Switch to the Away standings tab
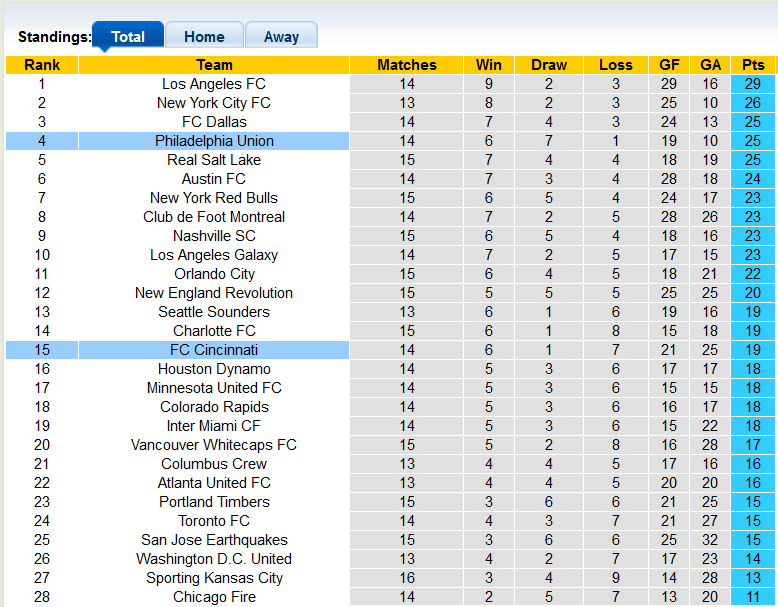Viewport: 778px width, 607px height. tap(281, 37)
